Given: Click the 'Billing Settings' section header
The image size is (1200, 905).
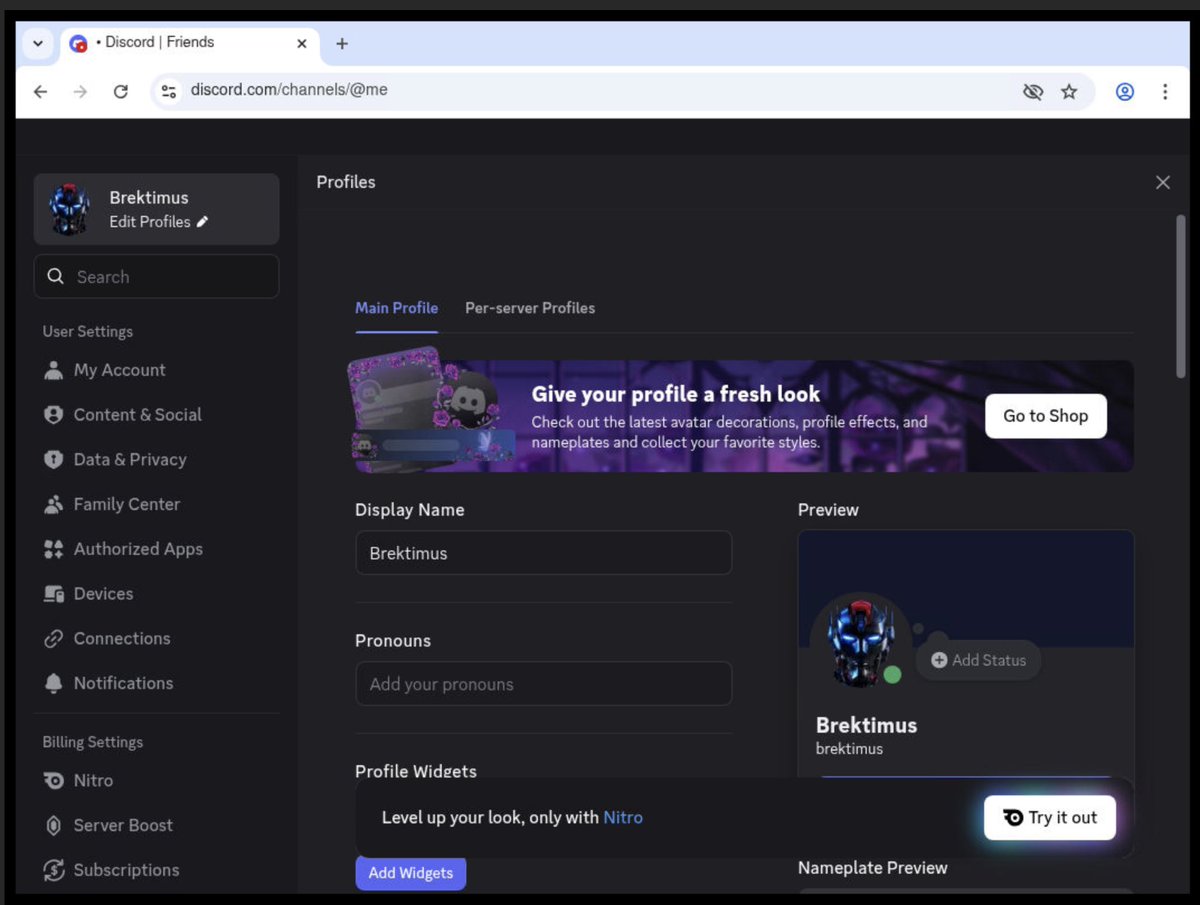Looking at the screenshot, I should [x=93, y=742].
